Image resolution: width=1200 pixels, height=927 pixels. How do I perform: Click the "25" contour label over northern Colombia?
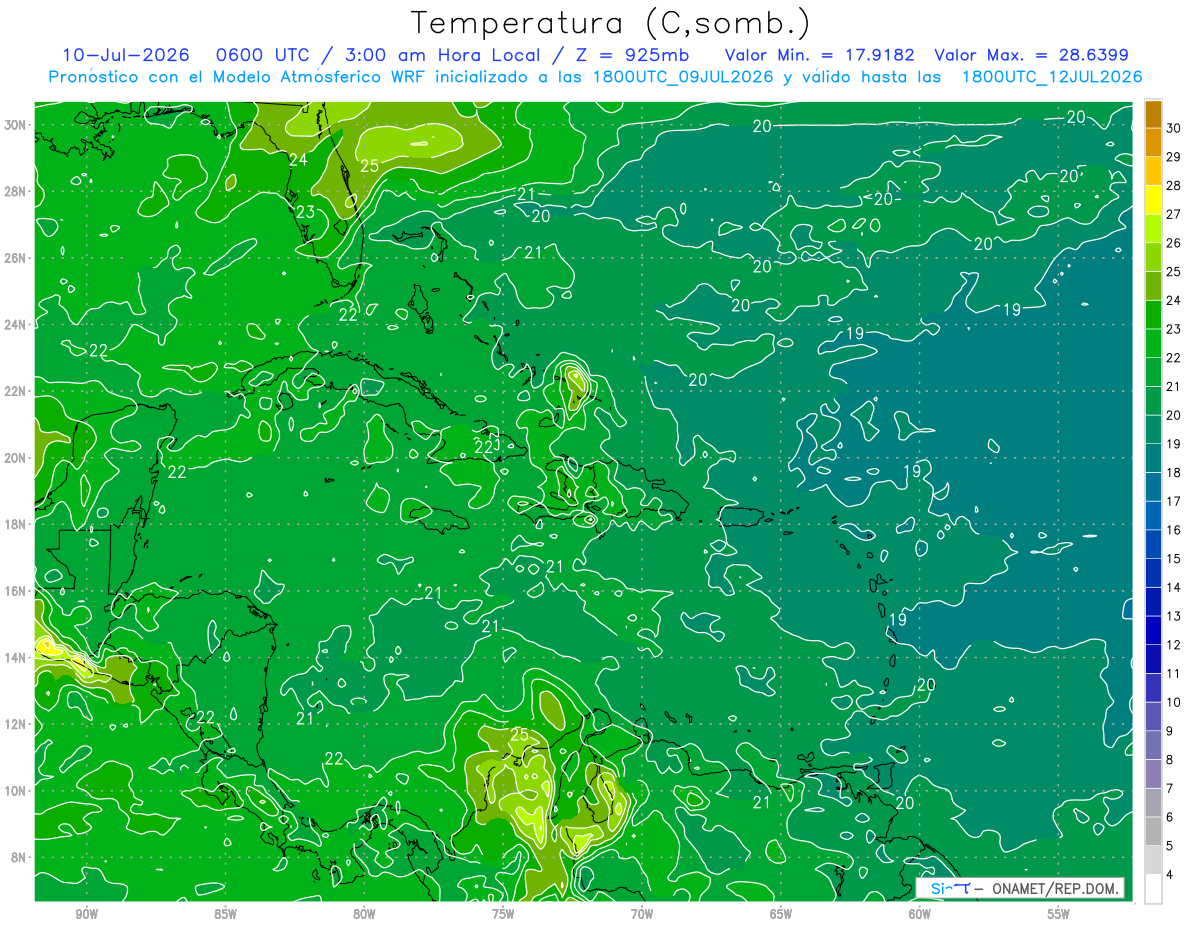point(519,735)
